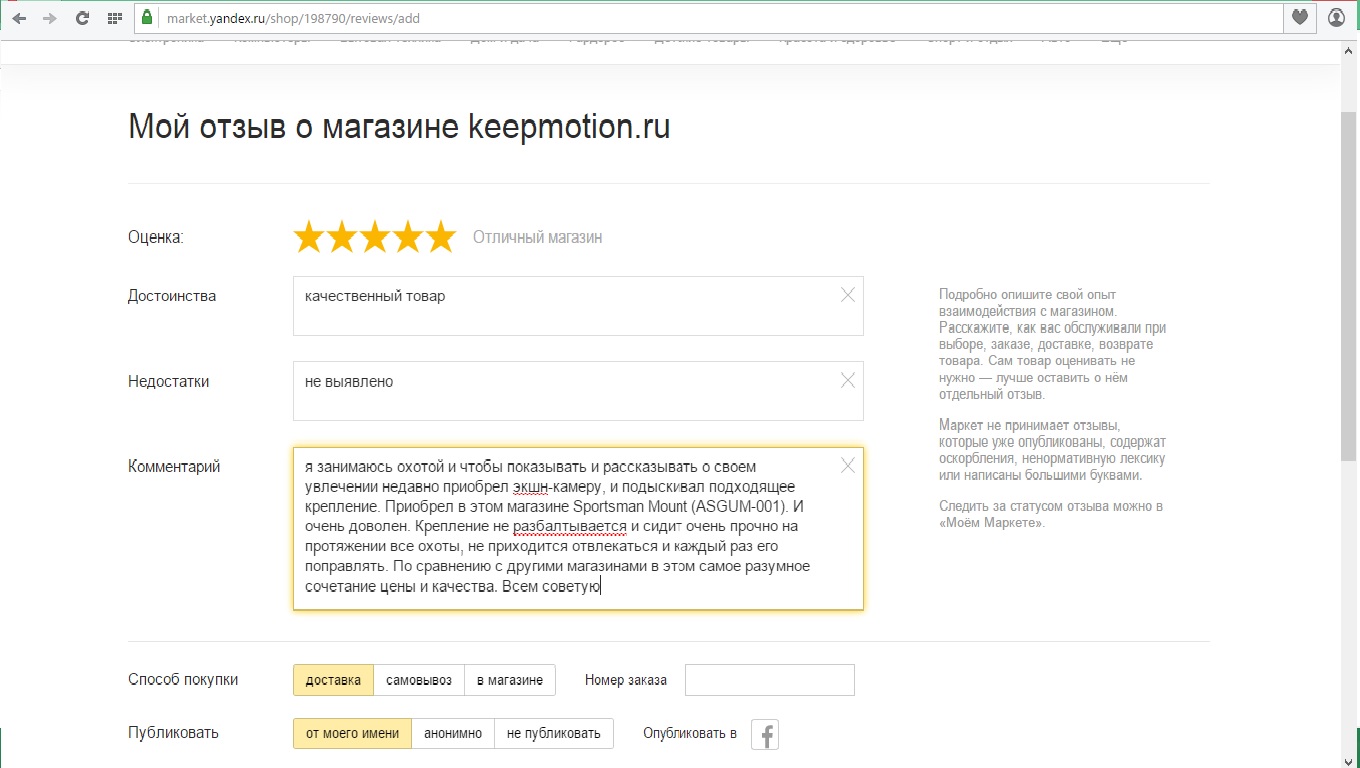Set rating to five stars
This screenshot has height=768, width=1360.
click(x=440, y=237)
